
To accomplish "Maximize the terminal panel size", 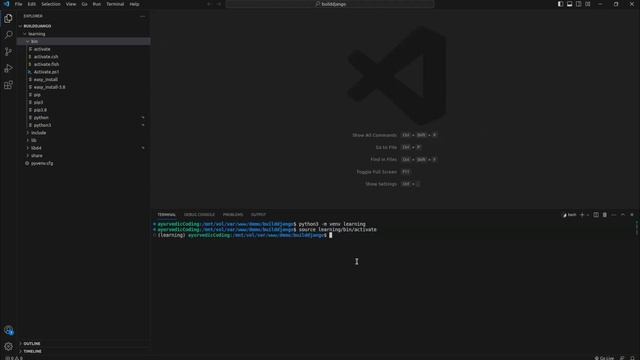I will (x=623, y=215).
